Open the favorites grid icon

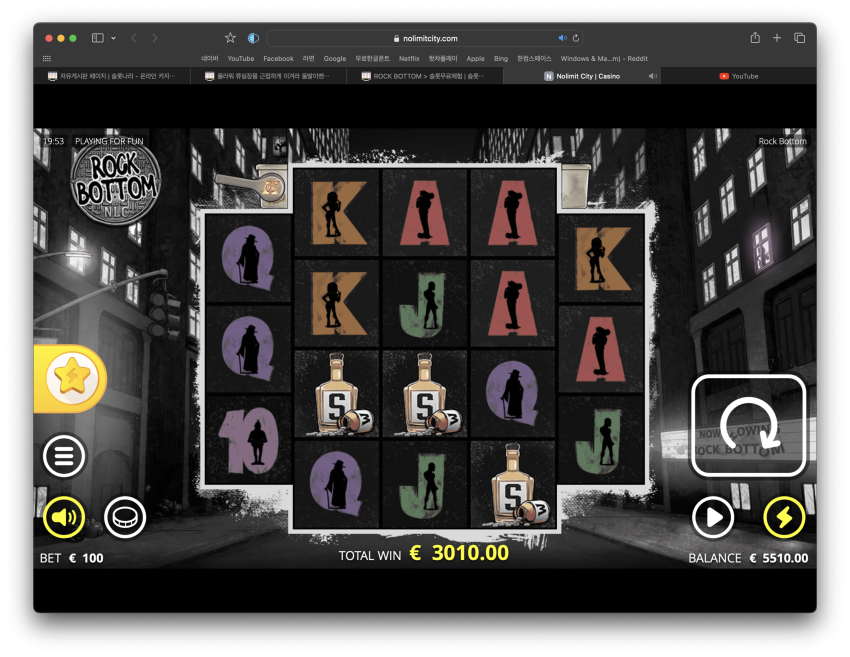[x=47, y=59]
